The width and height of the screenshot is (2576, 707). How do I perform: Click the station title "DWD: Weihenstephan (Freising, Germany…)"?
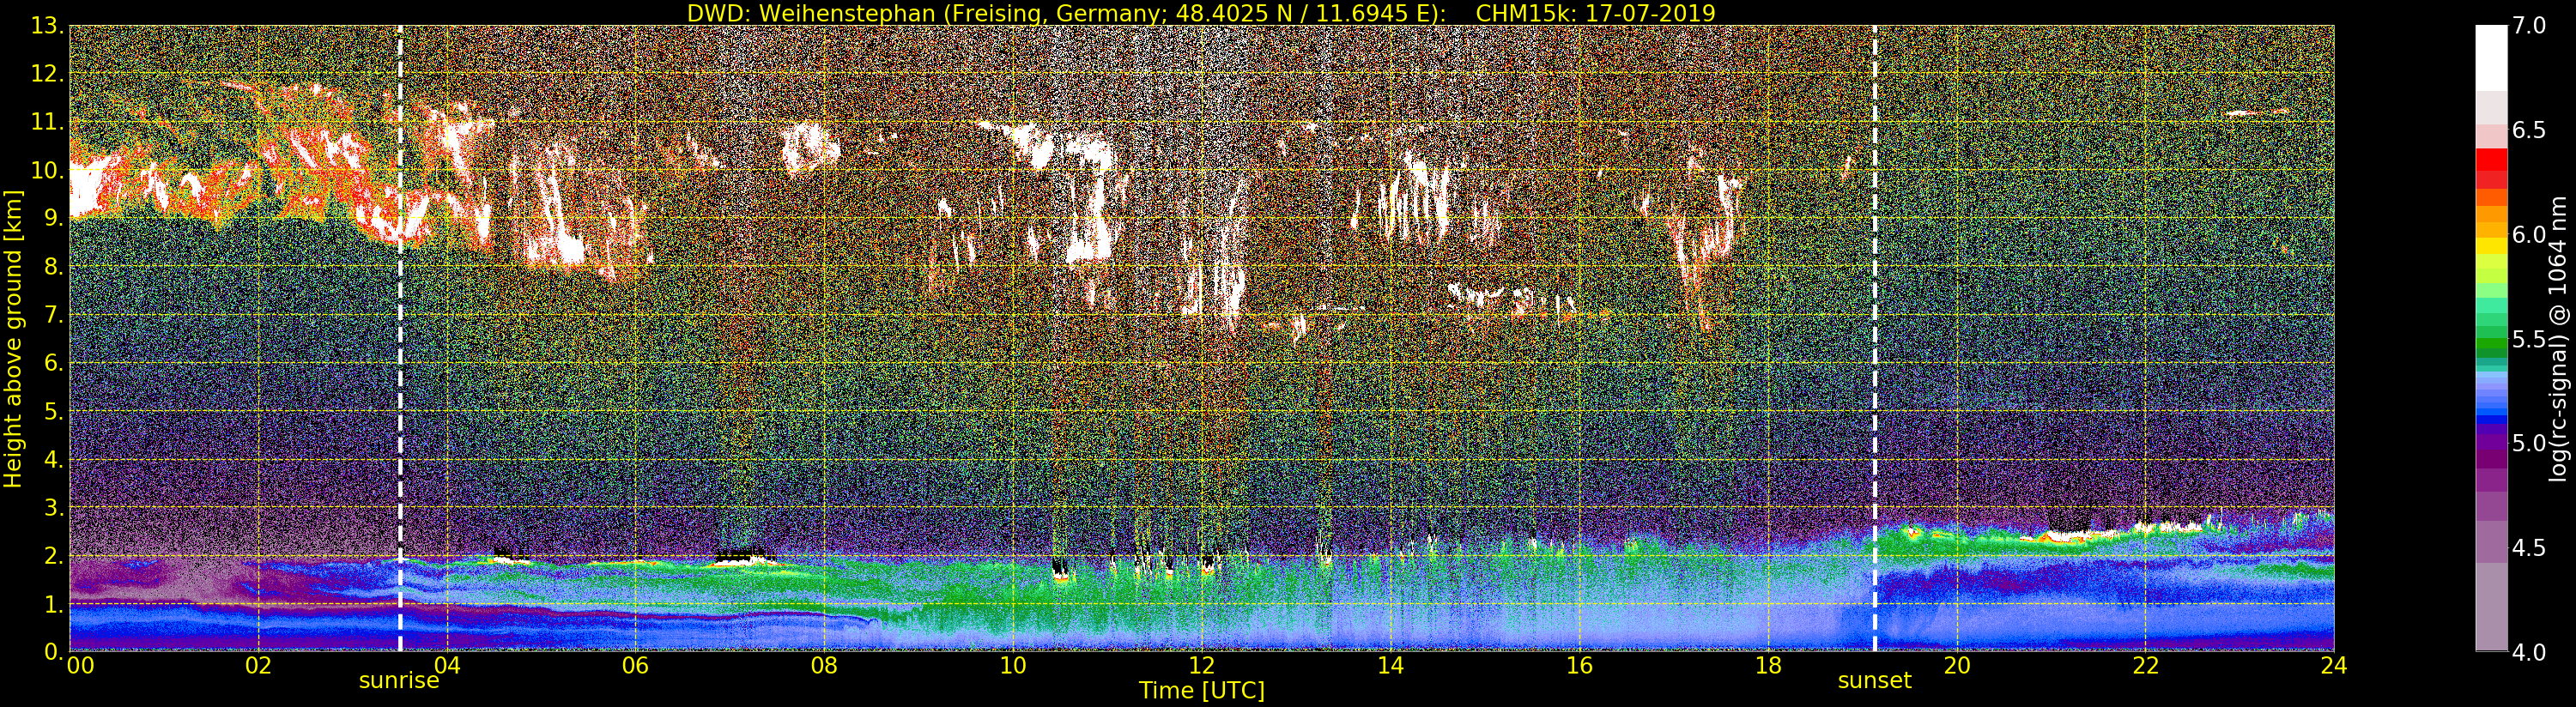[x=1066, y=13]
